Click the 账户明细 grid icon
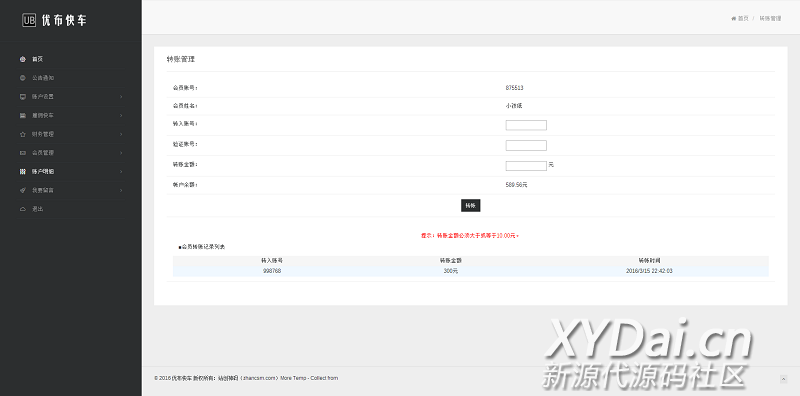 pyautogui.click(x=22, y=171)
